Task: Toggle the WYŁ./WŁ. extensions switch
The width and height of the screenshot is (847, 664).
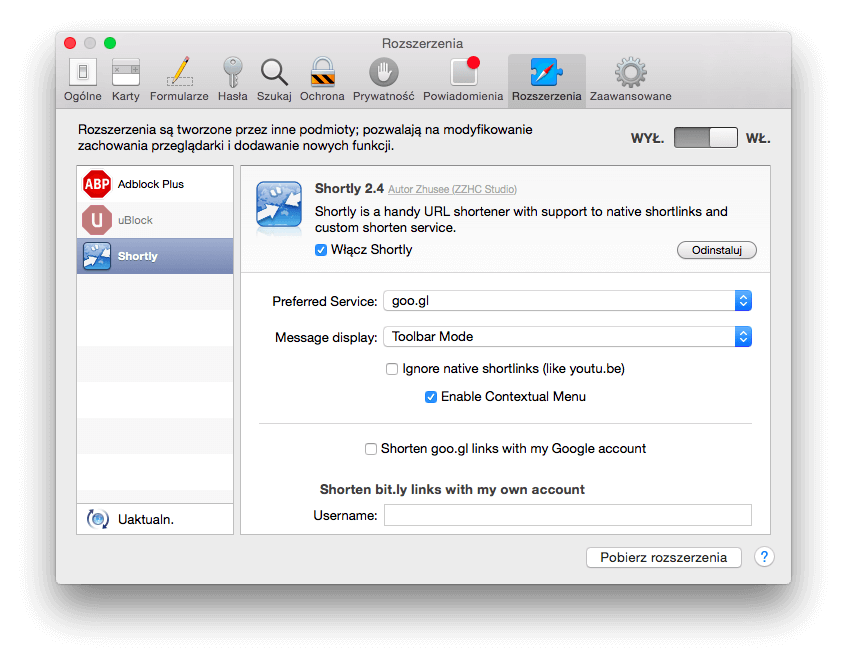Action: [x=705, y=138]
